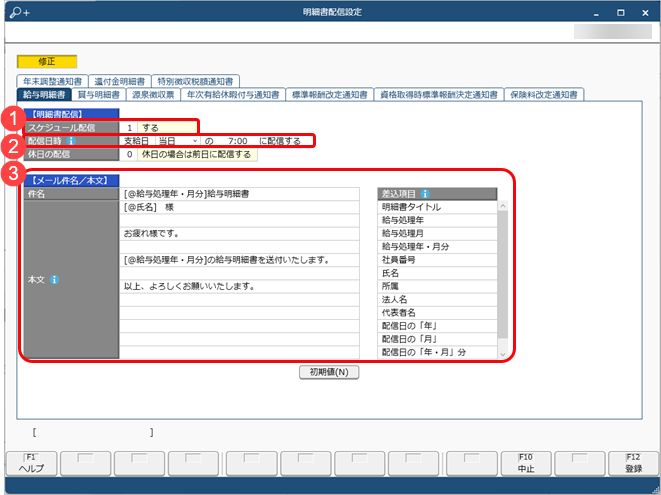This screenshot has height=495, width=661.
Task: Click the 差込項目 list scrollbar thumb
Action: (x=502, y=274)
